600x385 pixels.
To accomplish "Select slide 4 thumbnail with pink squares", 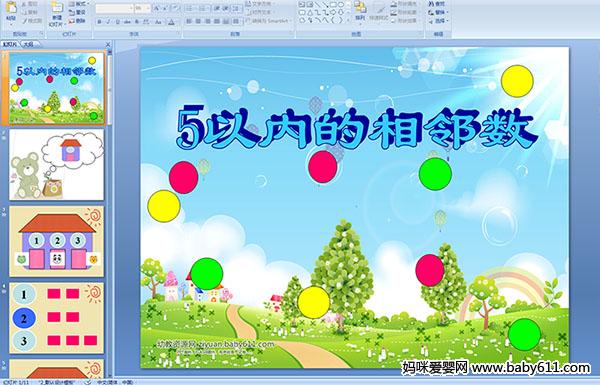I will tap(57, 318).
